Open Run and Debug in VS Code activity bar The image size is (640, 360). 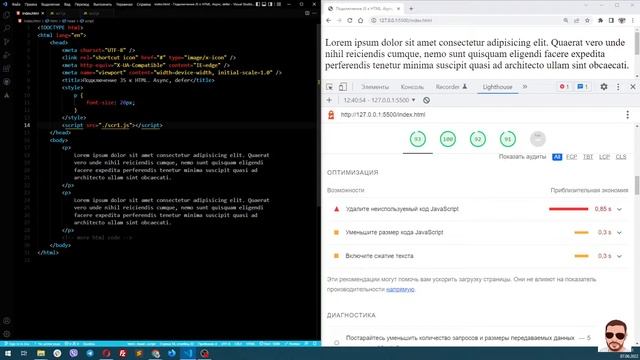click(7, 55)
